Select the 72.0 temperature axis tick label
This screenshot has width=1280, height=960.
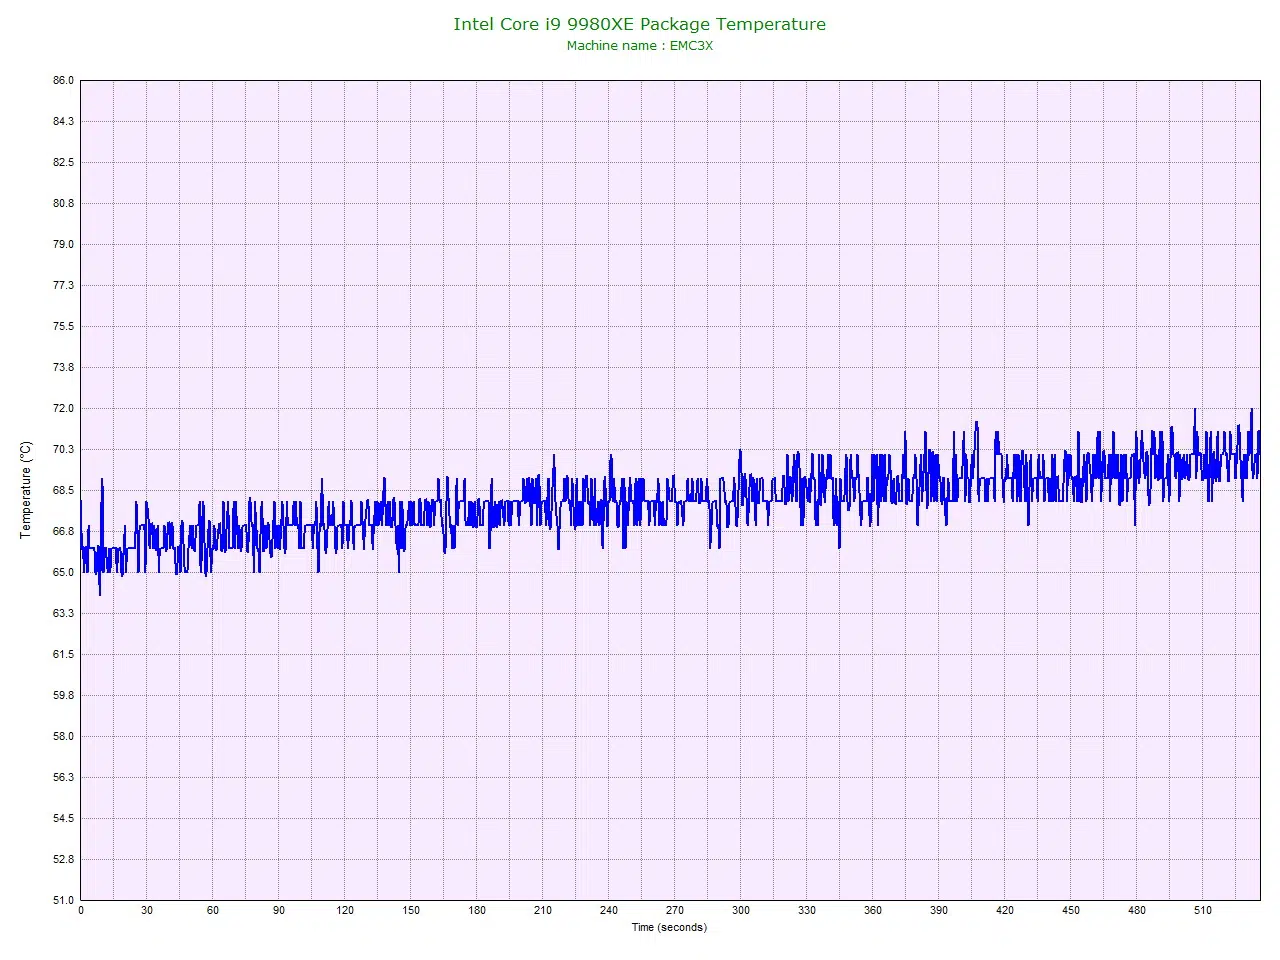pyautogui.click(x=63, y=409)
